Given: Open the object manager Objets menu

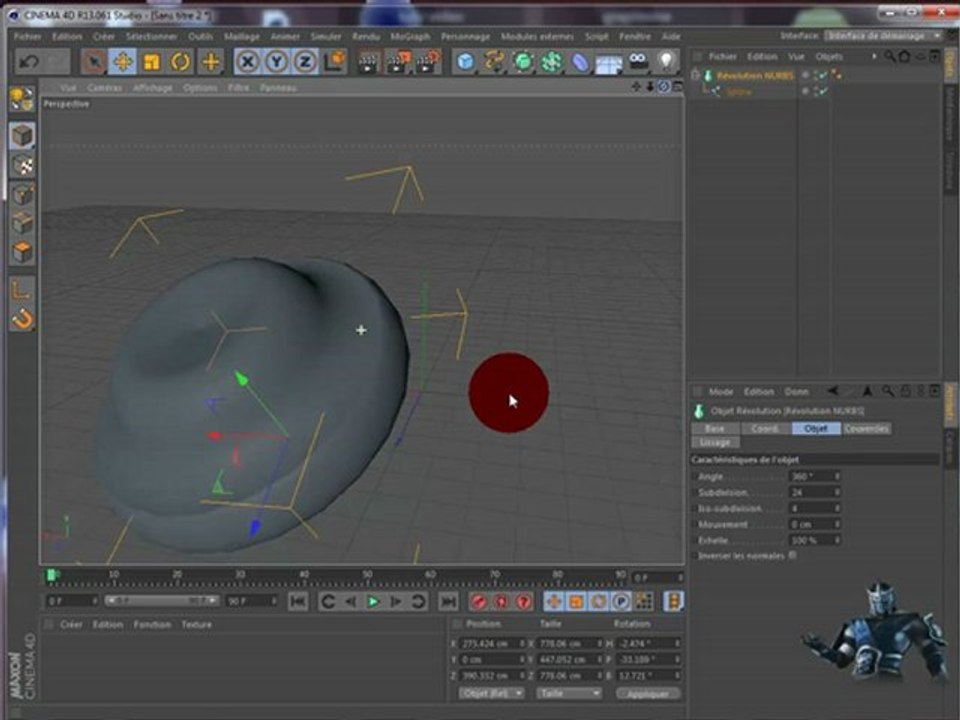Looking at the screenshot, I should [x=829, y=56].
